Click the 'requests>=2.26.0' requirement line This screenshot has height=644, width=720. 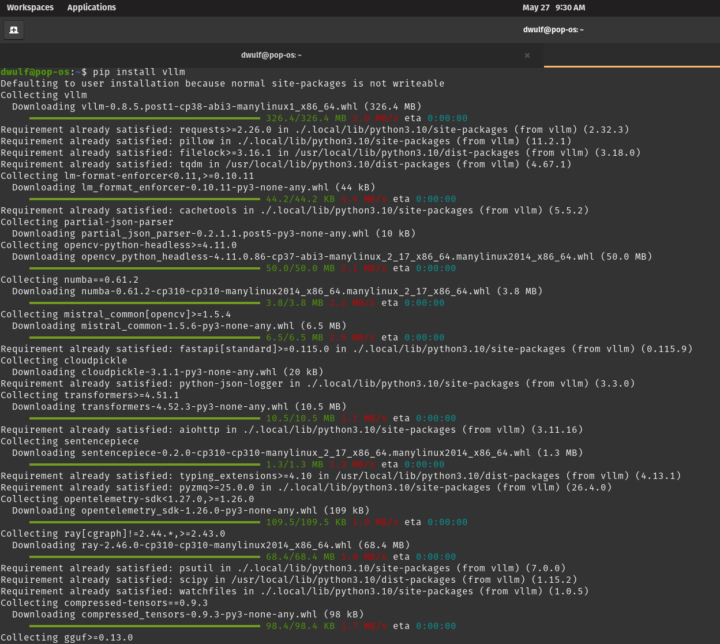click(x=315, y=130)
